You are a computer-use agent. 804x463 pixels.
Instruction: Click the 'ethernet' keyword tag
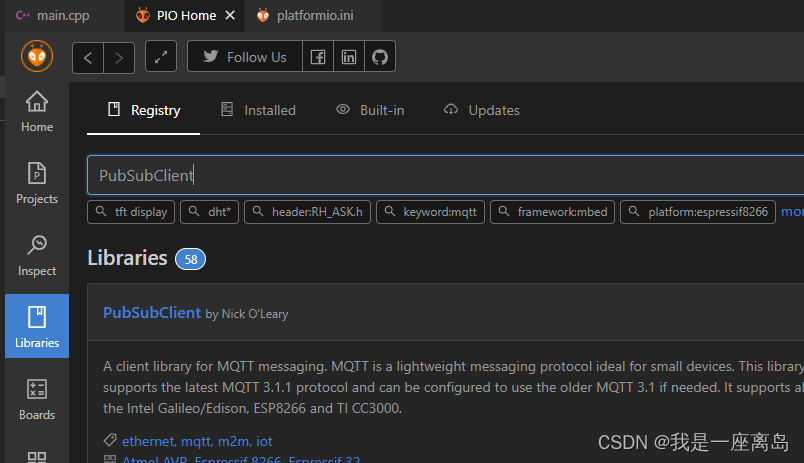point(149,441)
